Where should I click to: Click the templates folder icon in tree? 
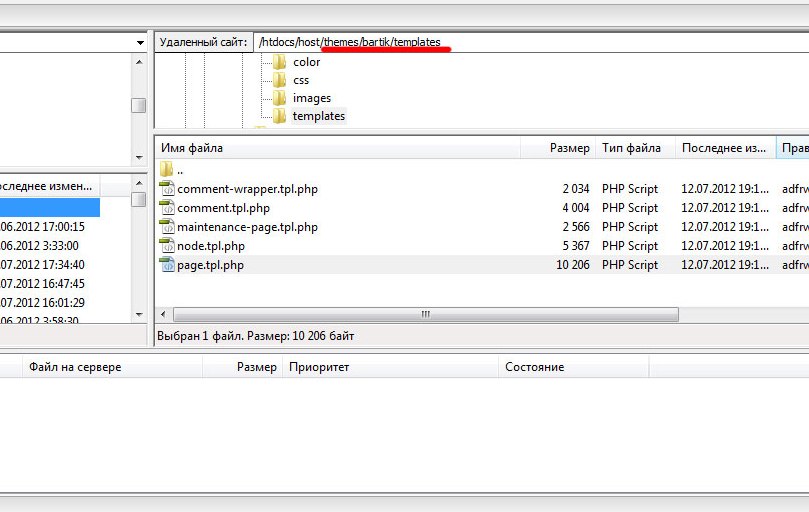(279, 116)
